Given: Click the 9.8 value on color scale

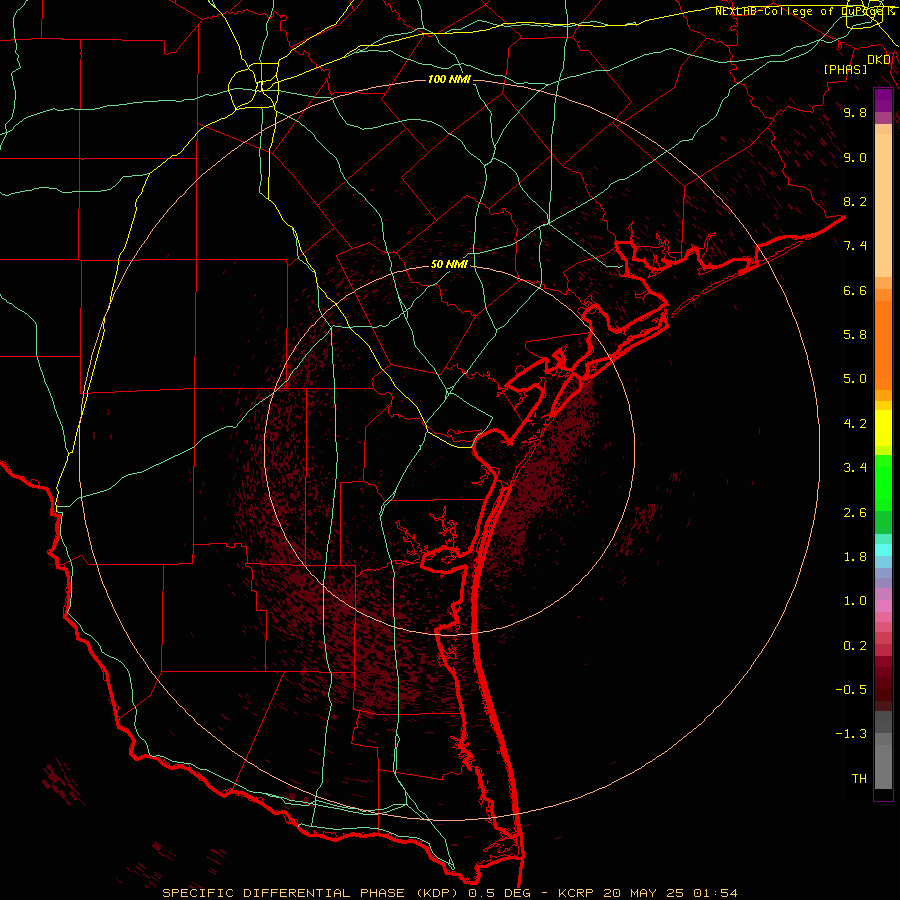Looking at the screenshot, I should point(855,112).
